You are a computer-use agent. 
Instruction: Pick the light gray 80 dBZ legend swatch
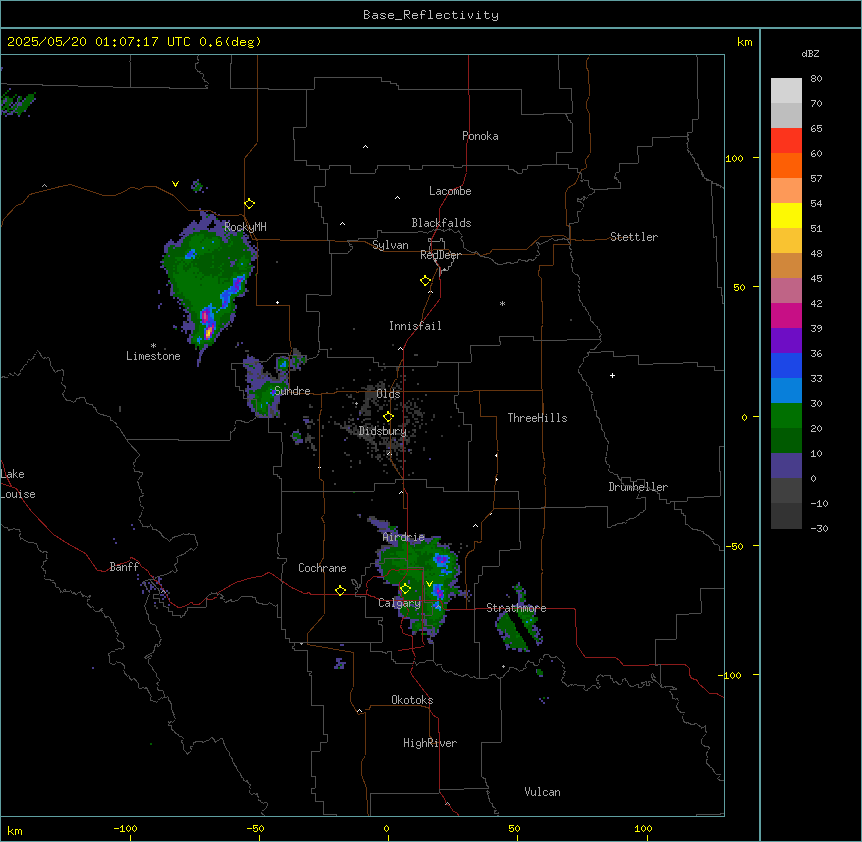786,91
